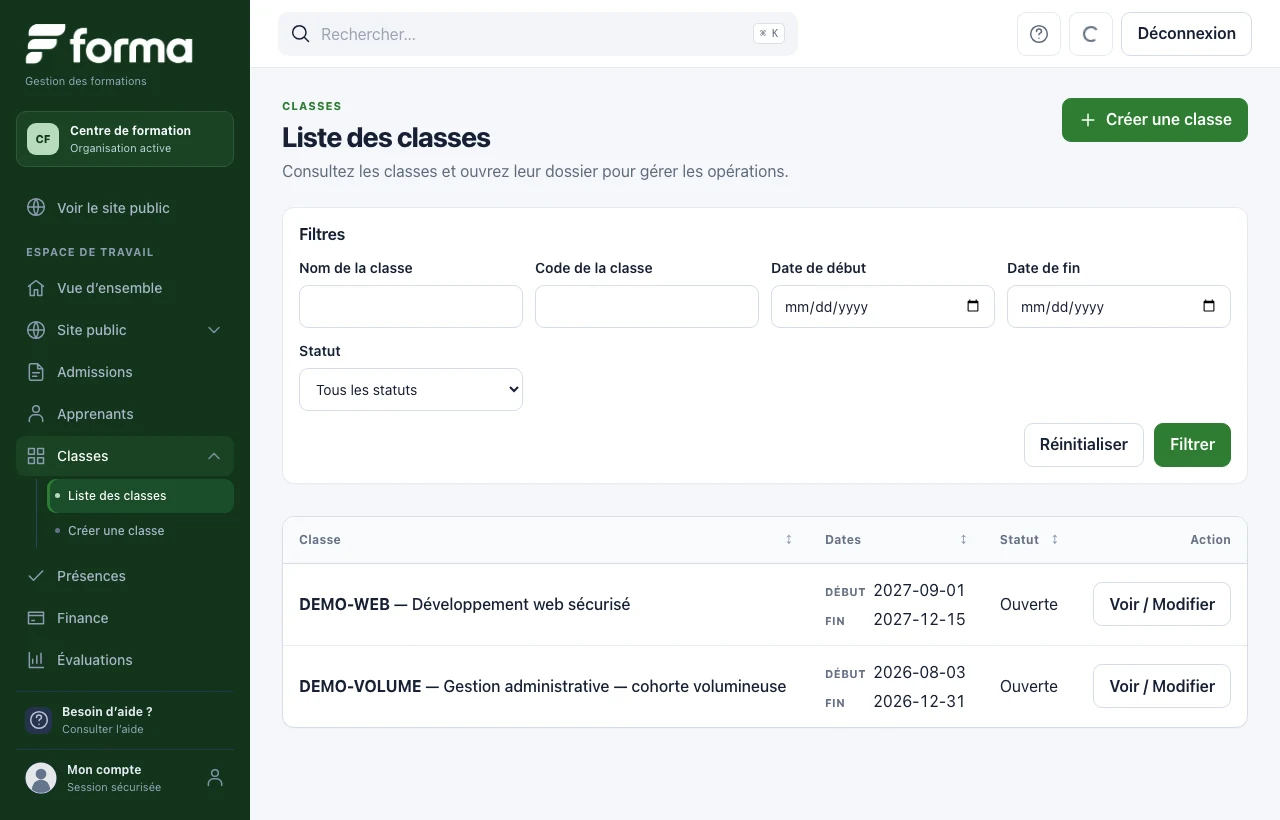
Task: Collapse the Classes submenu chevron
Action: coord(214,456)
